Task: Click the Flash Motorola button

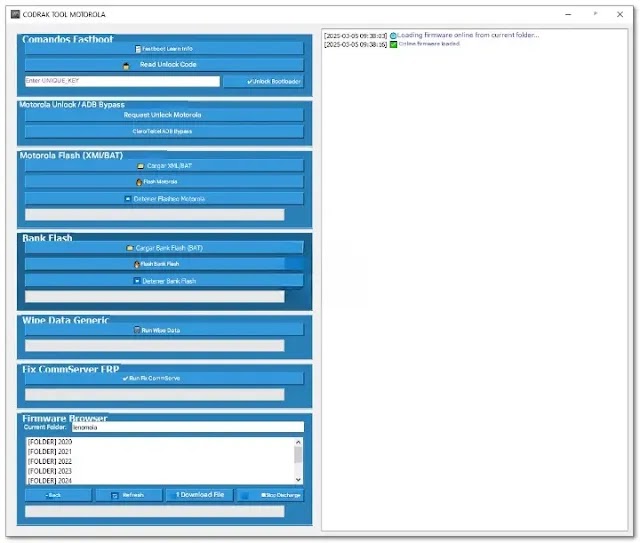Action: click(164, 182)
